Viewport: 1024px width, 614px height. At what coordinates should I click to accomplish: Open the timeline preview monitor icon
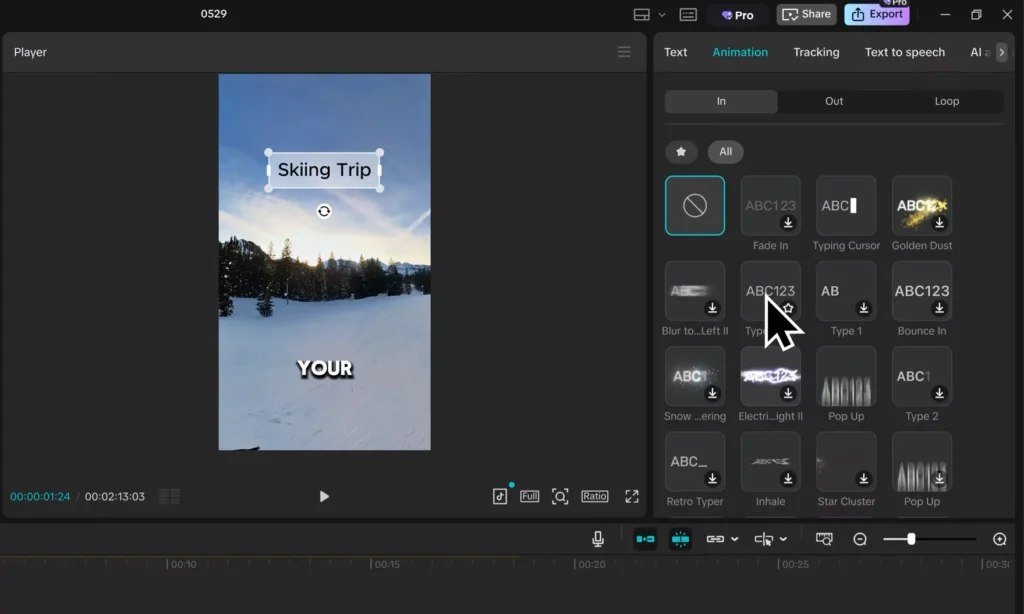(824, 539)
